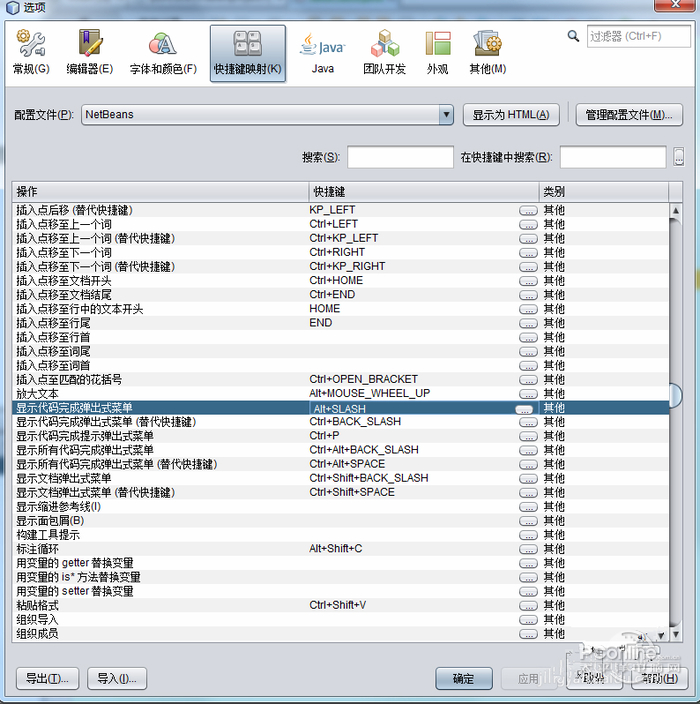Screen dimensions: 700x704
Task: Click 导入(I)... import button
Action: point(117,678)
